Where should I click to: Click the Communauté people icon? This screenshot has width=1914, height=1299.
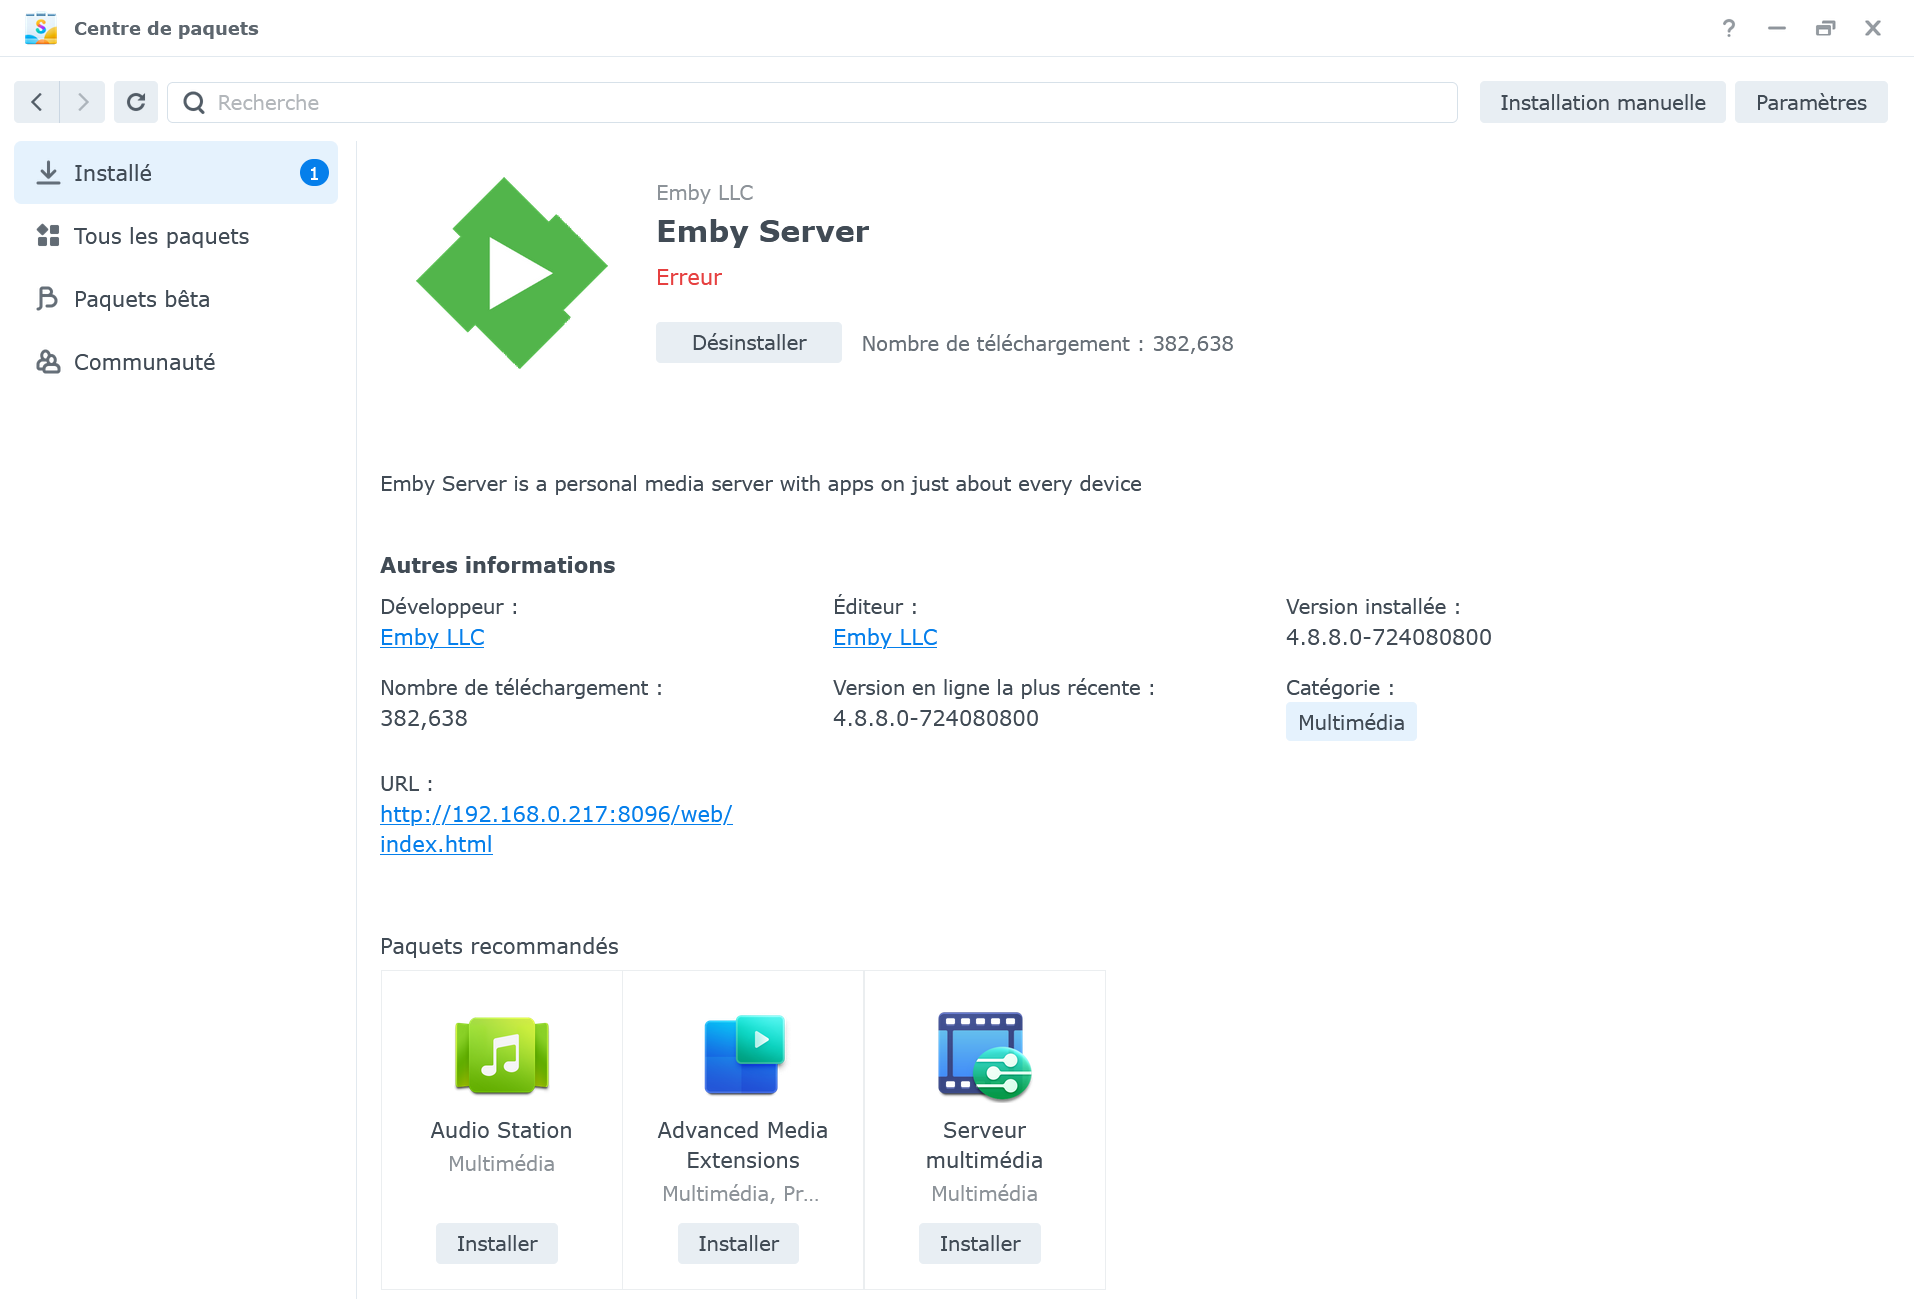pyautogui.click(x=48, y=362)
